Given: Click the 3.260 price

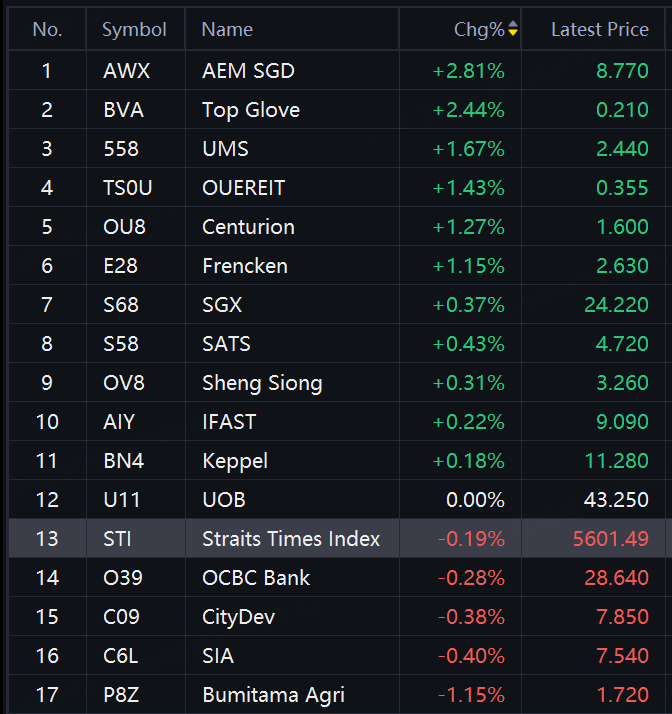Looking at the screenshot, I should (x=622, y=383).
